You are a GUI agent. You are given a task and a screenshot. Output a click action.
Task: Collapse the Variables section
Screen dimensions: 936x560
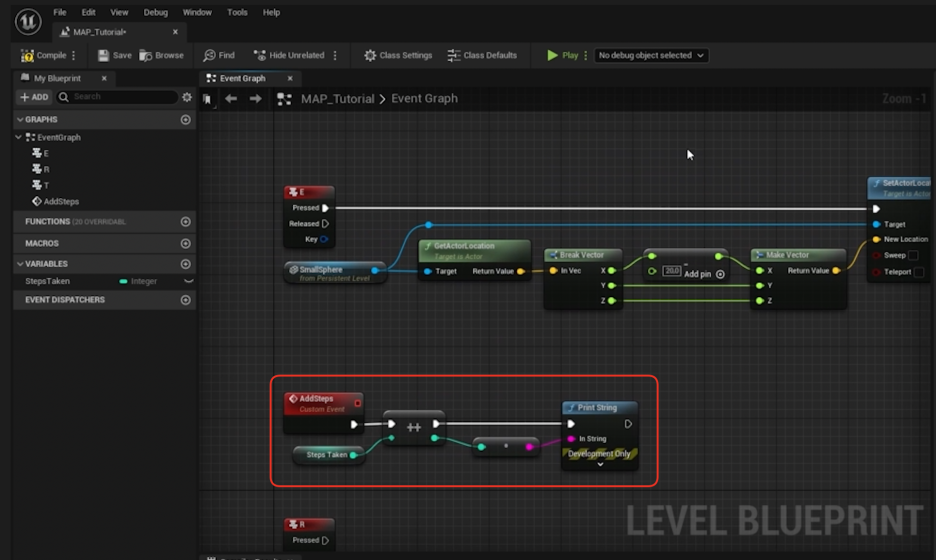pyautogui.click(x=20, y=264)
